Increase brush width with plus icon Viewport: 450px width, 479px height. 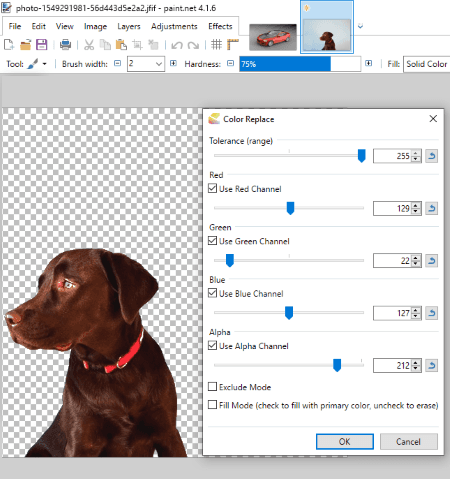pos(173,63)
